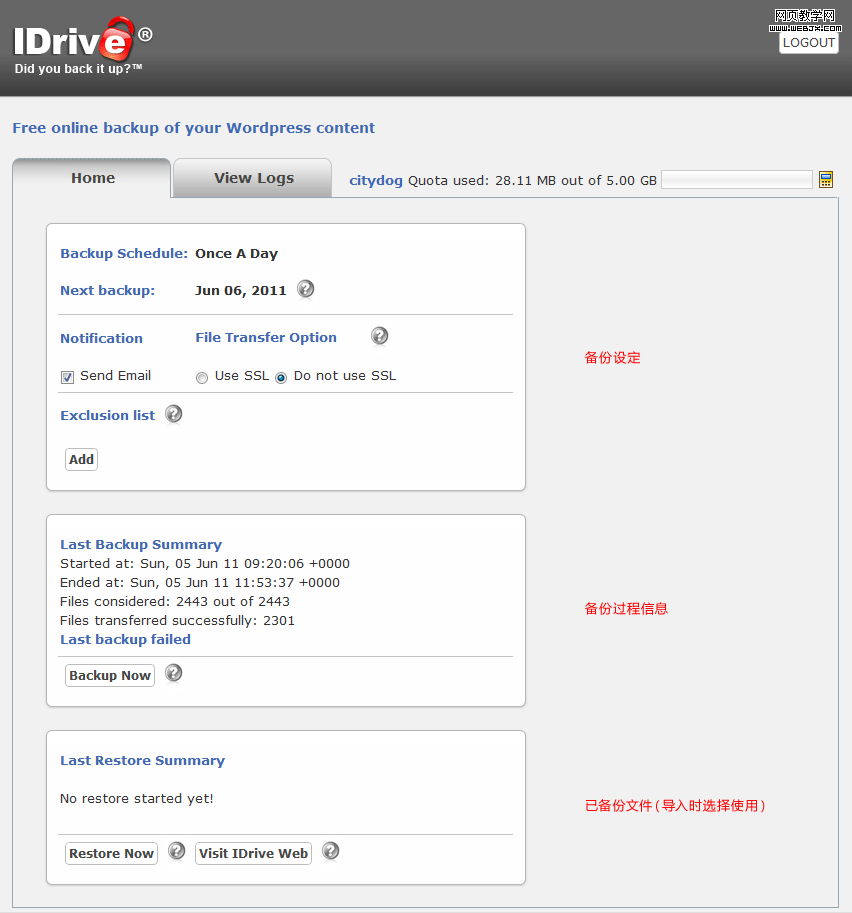Viewport: 852px width, 913px height.
Task: Click help icon next to File Transfer Option
Action: click(x=379, y=336)
